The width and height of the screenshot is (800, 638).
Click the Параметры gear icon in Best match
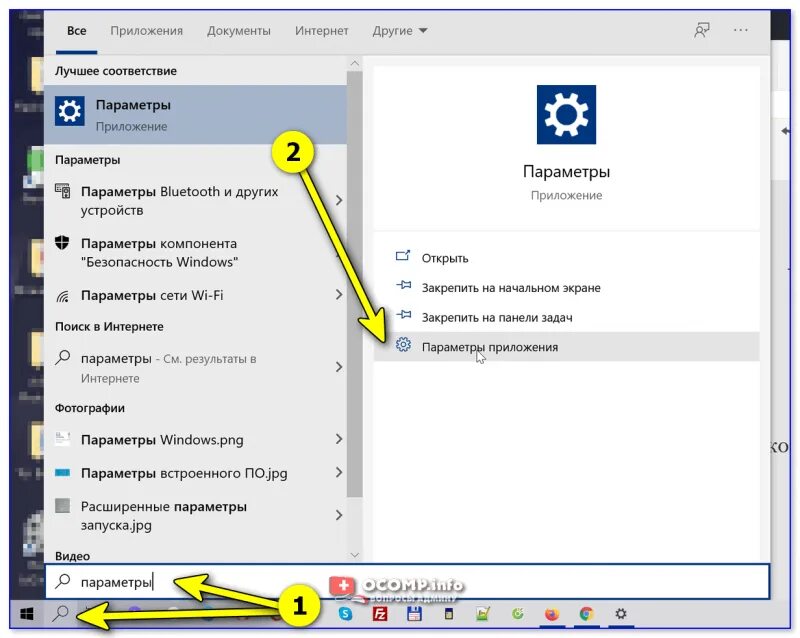(x=68, y=111)
